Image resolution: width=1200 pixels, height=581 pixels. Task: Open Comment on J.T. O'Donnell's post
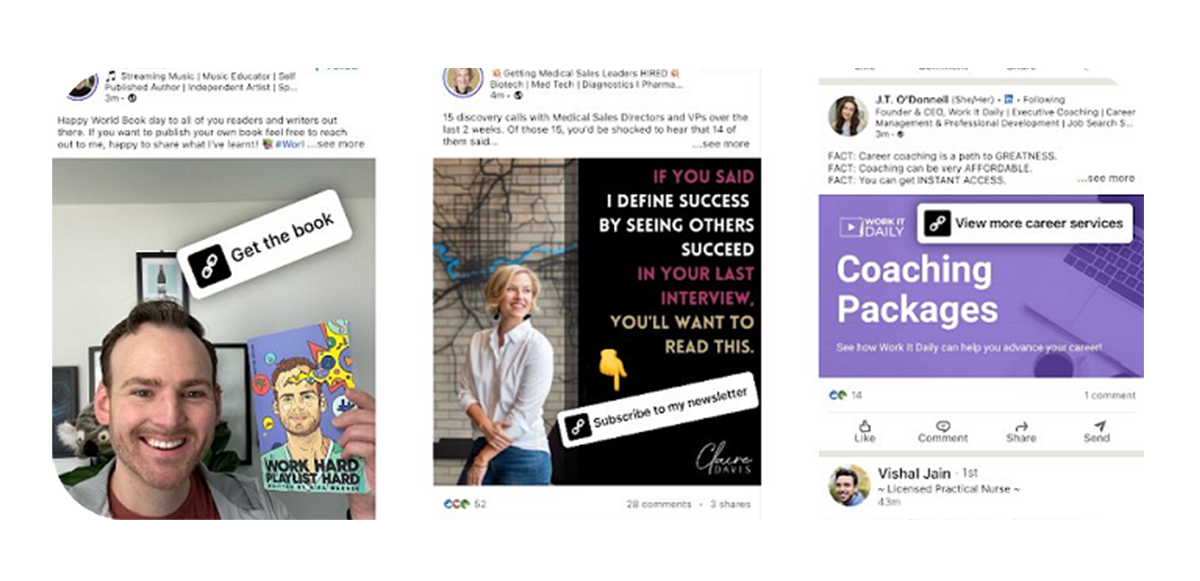[x=943, y=431]
